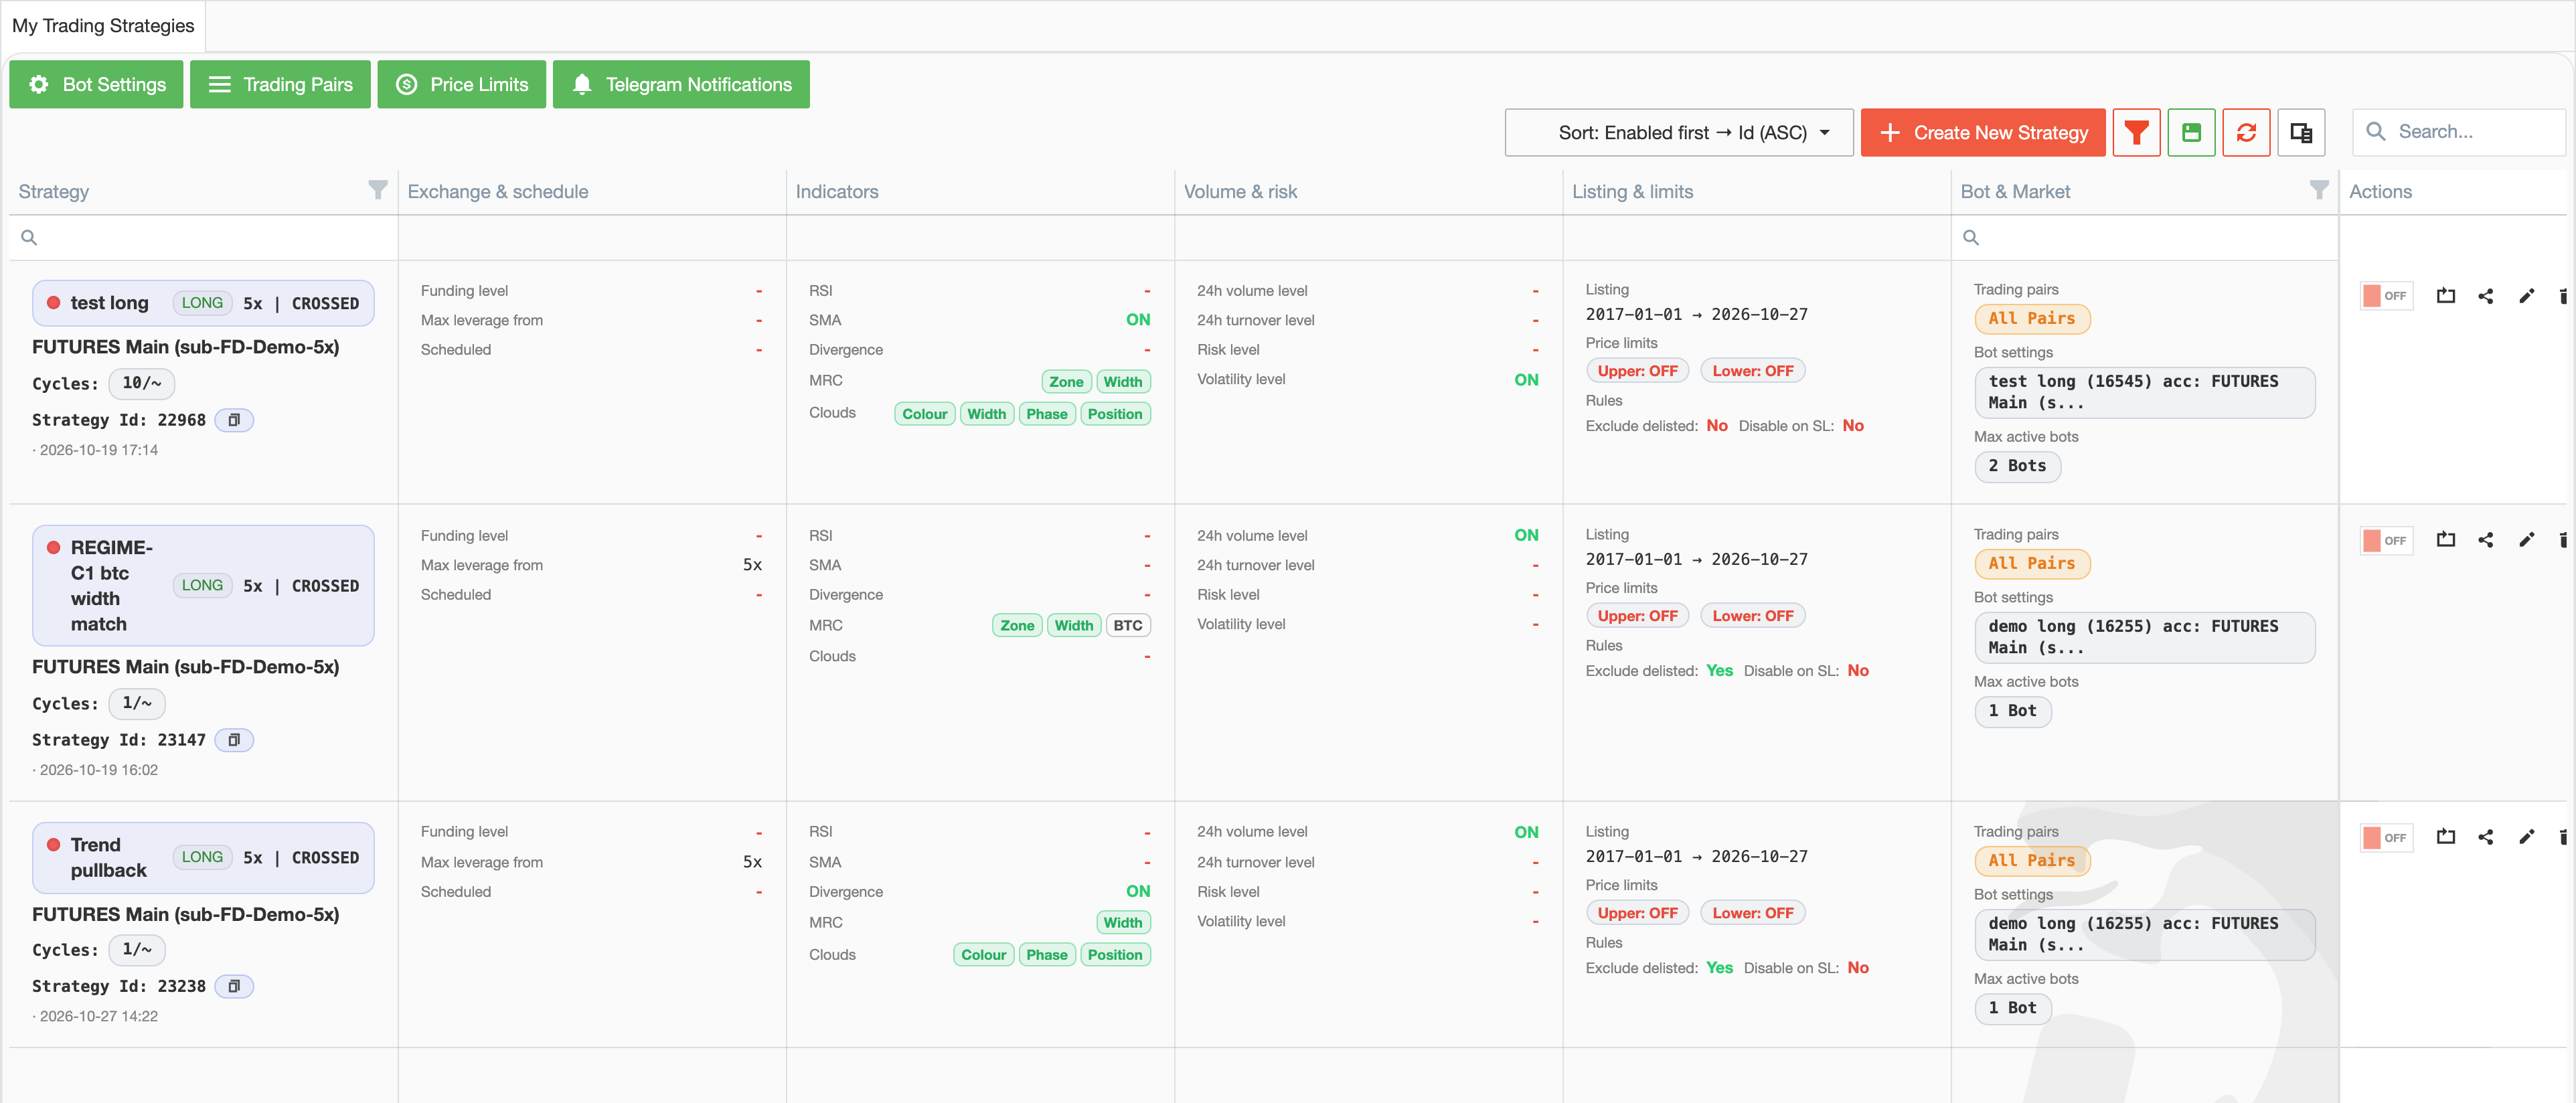
Task: Copy Strategy Id 22968
Action: [x=234, y=420]
